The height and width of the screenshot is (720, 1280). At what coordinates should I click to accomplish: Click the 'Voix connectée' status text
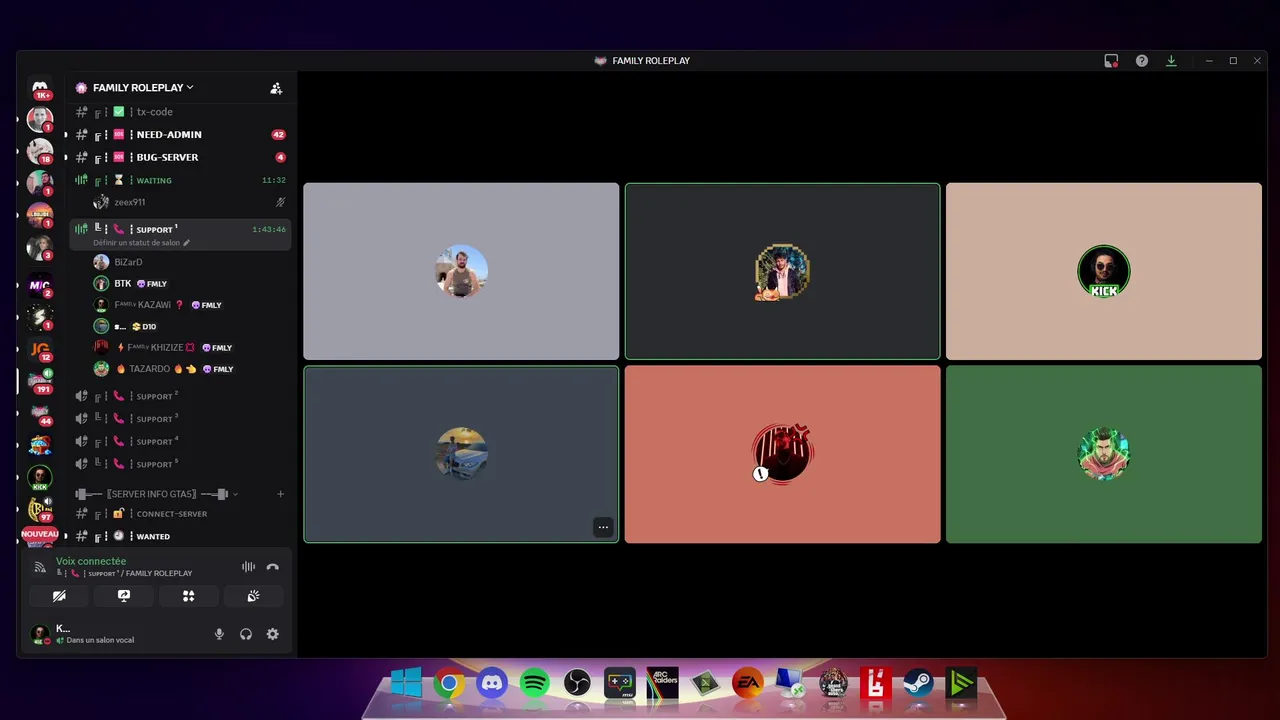pos(91,561)
